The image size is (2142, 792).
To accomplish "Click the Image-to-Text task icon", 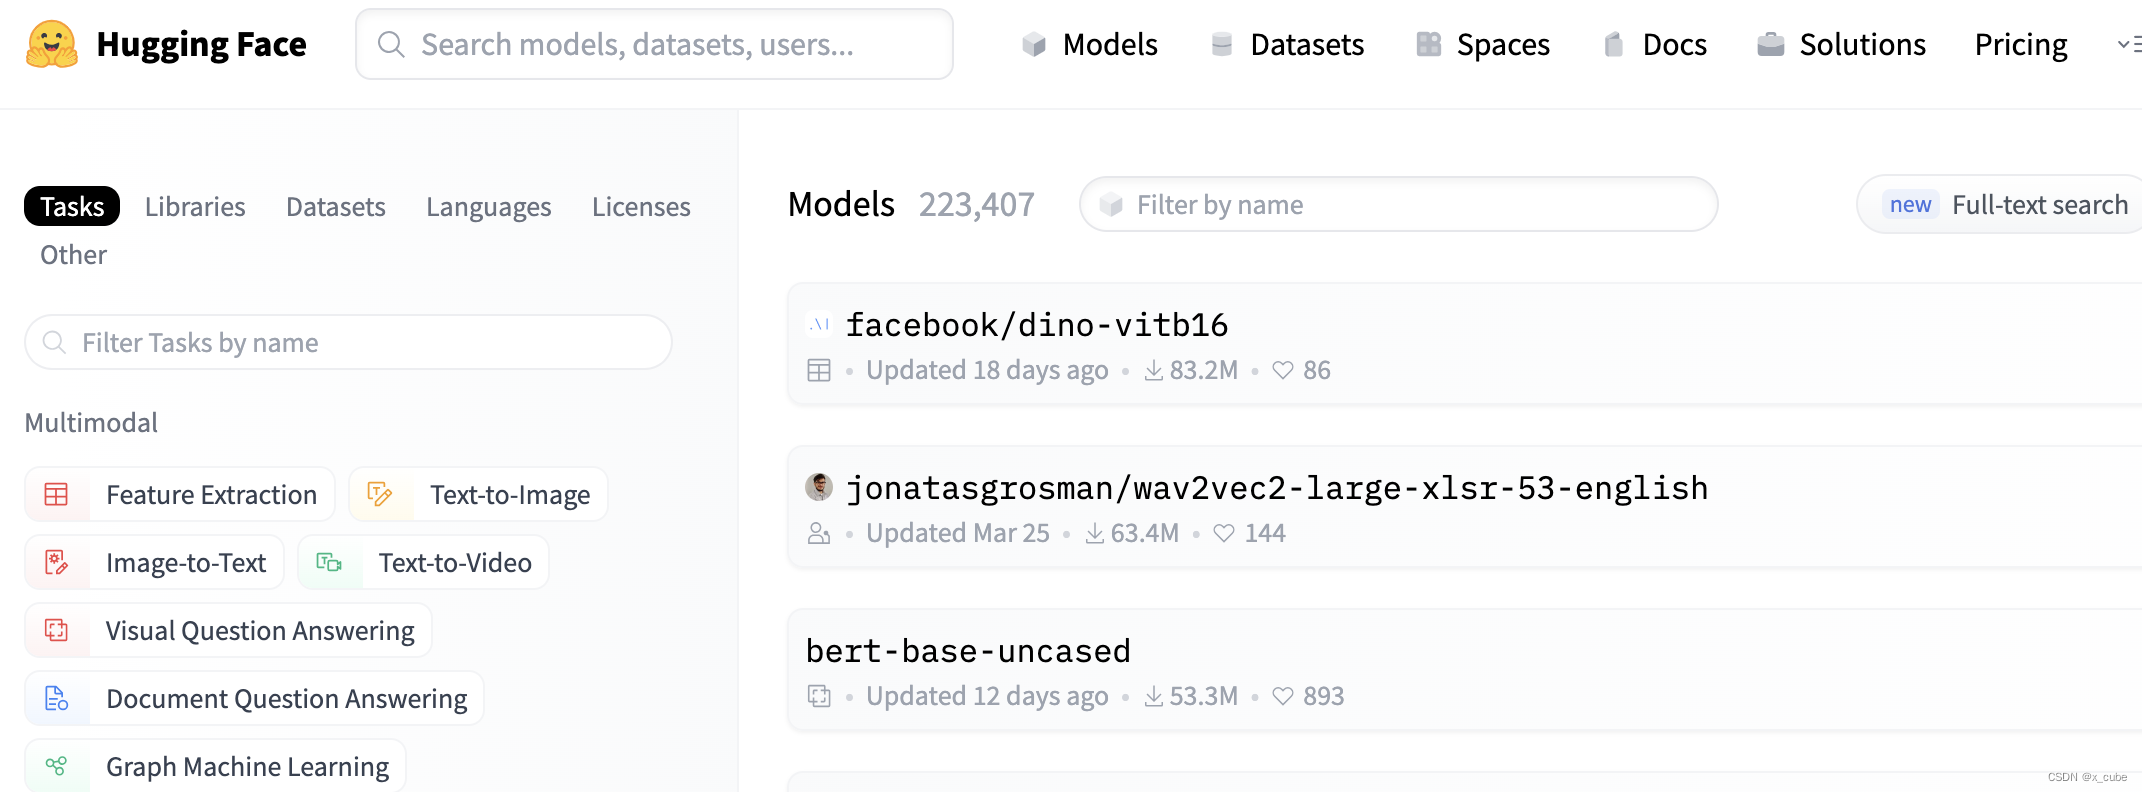I will pyautogui.click(x=57, y=562).
